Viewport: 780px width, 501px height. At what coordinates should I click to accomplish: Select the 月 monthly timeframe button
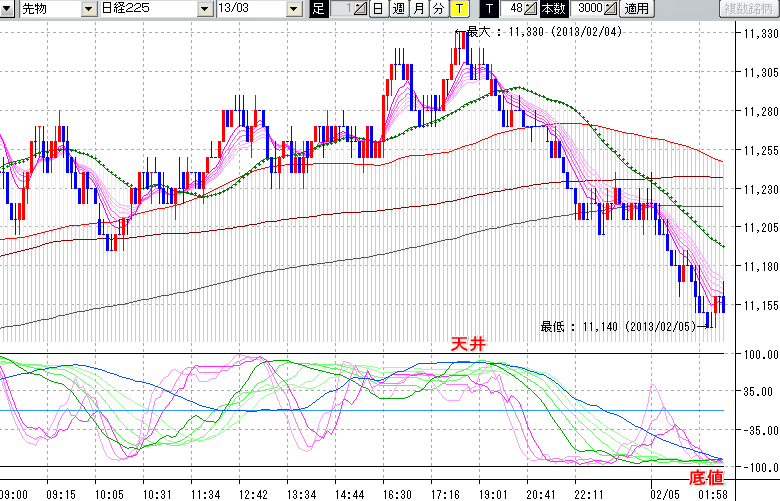(418, 9)
